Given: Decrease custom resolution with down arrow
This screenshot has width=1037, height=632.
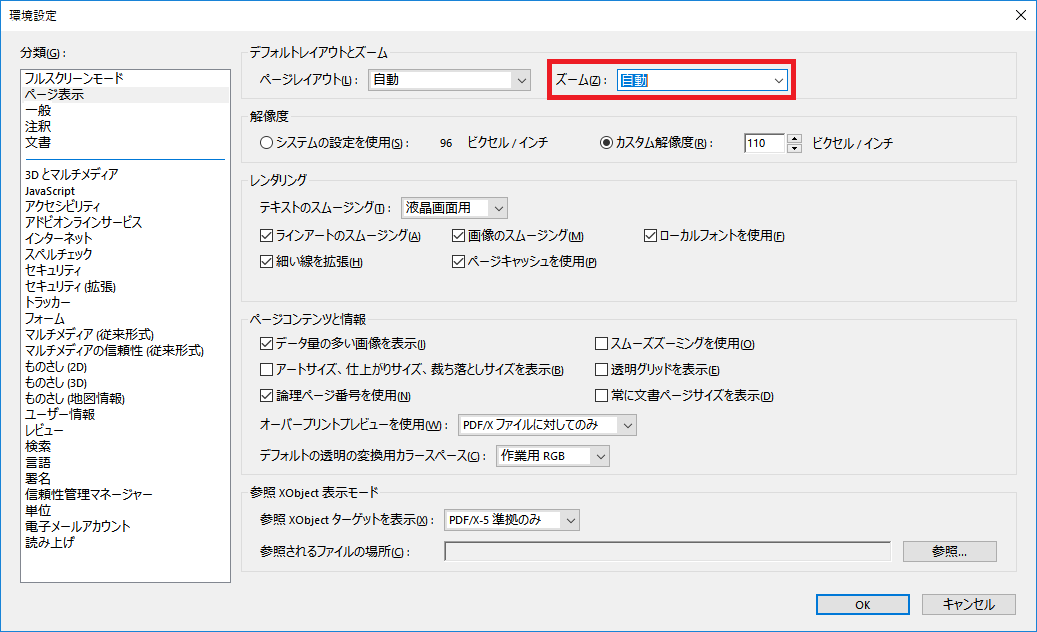Looking at the screenshot, I should point(794,148).
